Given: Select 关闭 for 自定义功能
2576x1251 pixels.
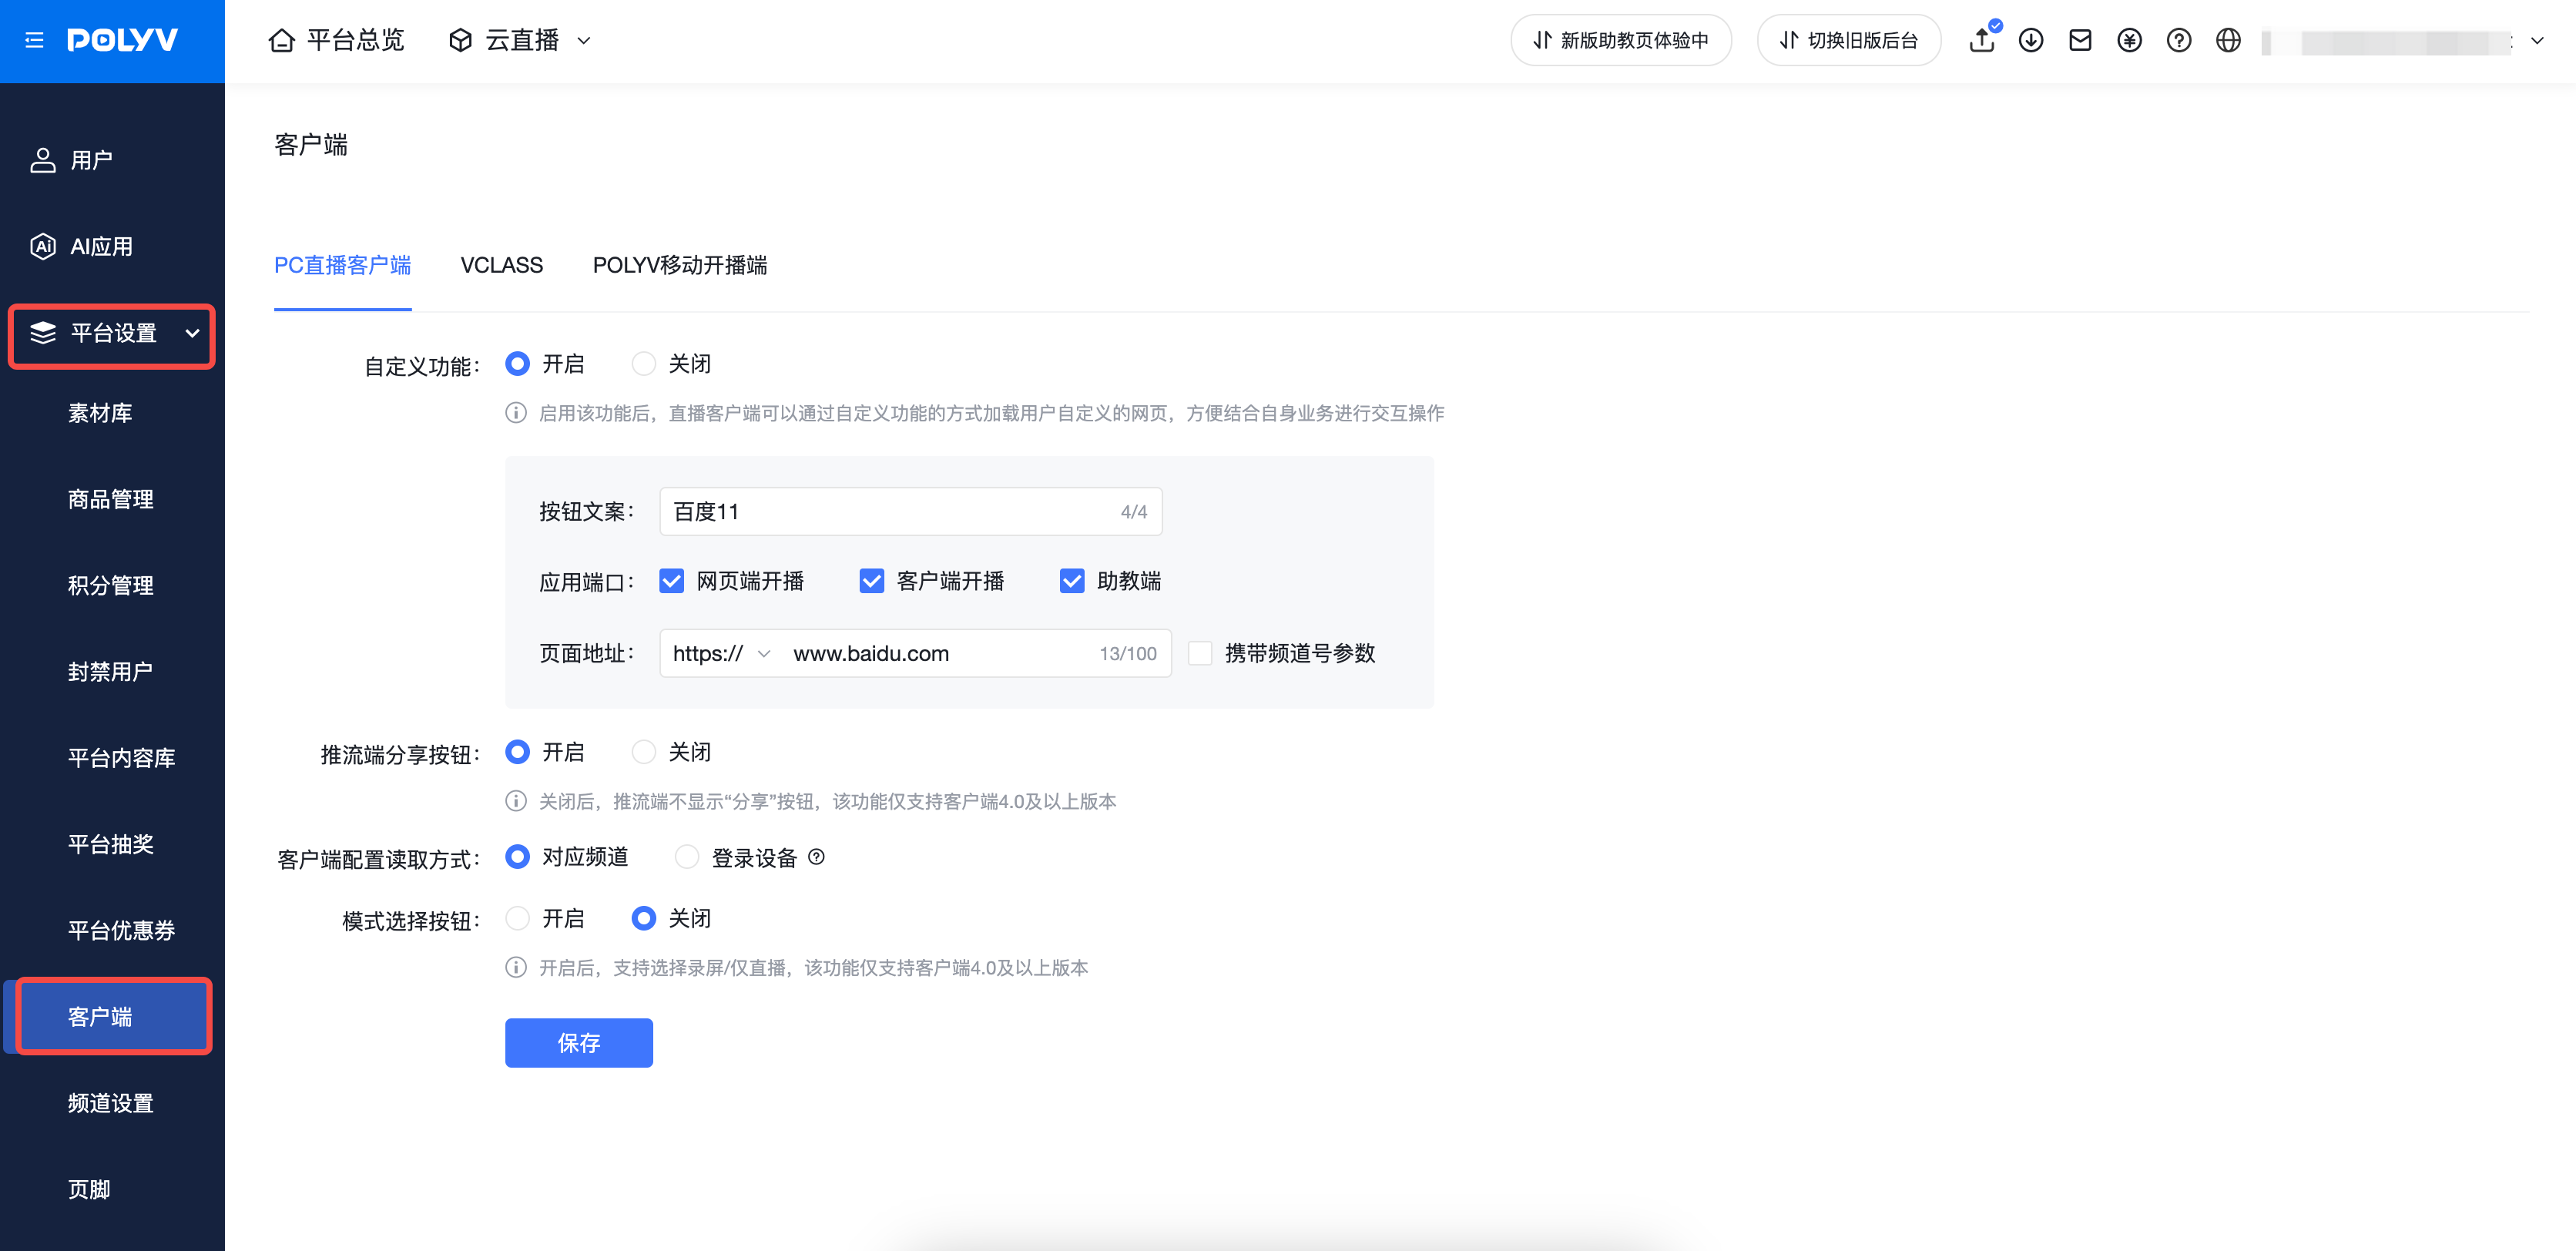Looking at the screenshot, I should pos(644,364).
